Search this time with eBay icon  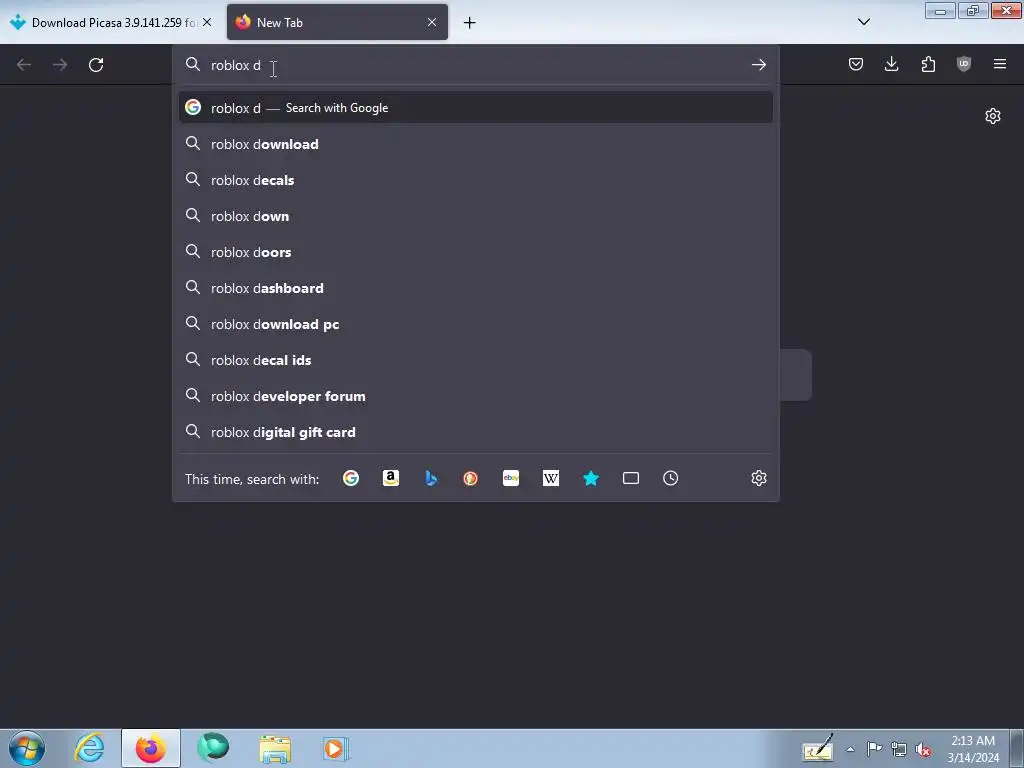511,478
